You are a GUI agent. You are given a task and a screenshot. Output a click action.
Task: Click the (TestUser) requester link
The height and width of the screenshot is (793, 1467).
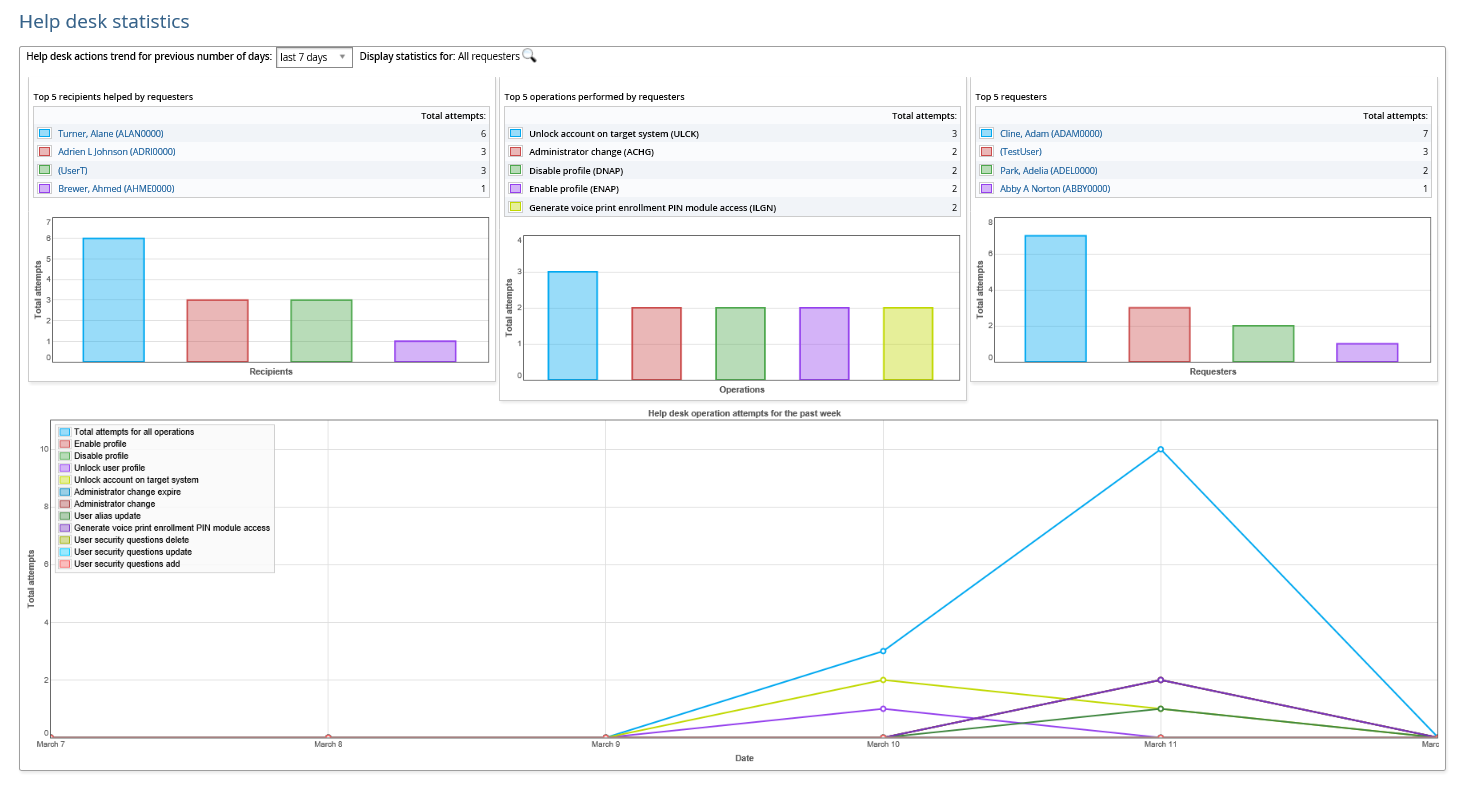(1020, 152)
